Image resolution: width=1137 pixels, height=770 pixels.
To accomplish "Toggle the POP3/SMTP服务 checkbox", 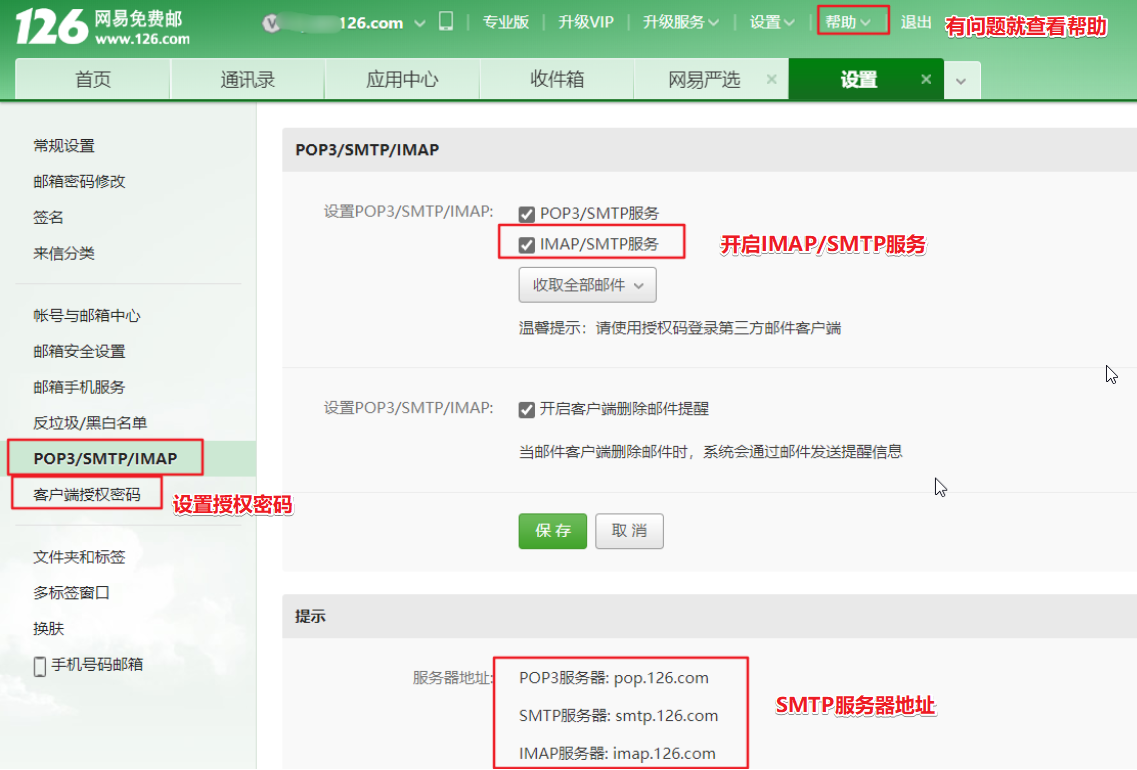I will point(526,214).
